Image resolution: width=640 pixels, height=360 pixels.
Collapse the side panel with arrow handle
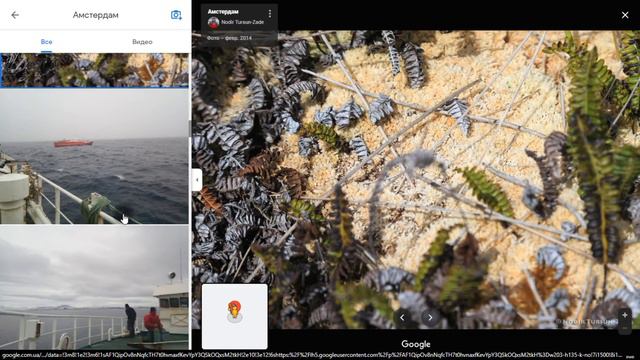[197, 180]
